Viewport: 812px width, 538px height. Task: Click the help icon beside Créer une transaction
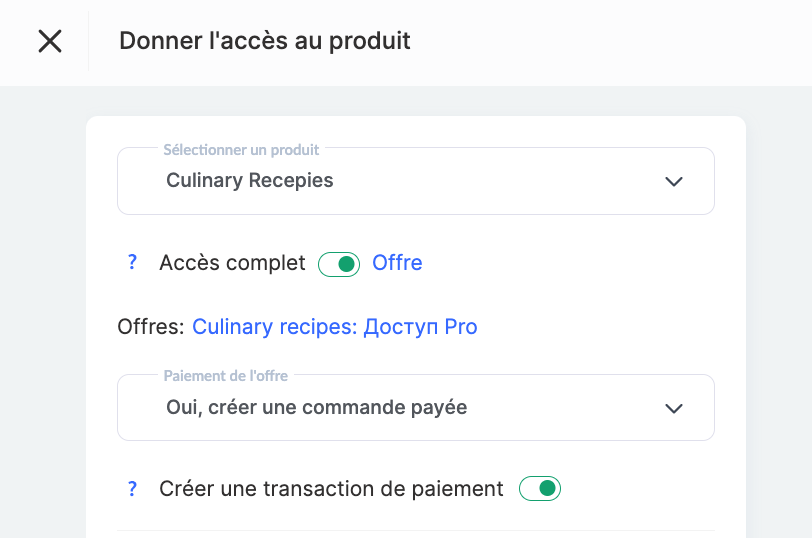point(132,489)
